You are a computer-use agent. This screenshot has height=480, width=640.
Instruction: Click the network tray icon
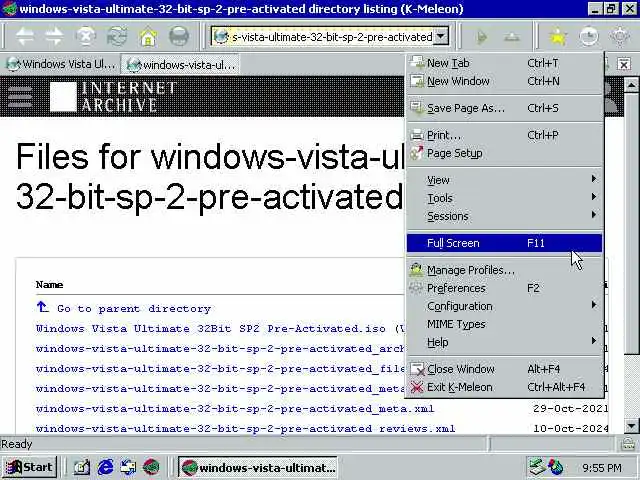coord(536,467)
